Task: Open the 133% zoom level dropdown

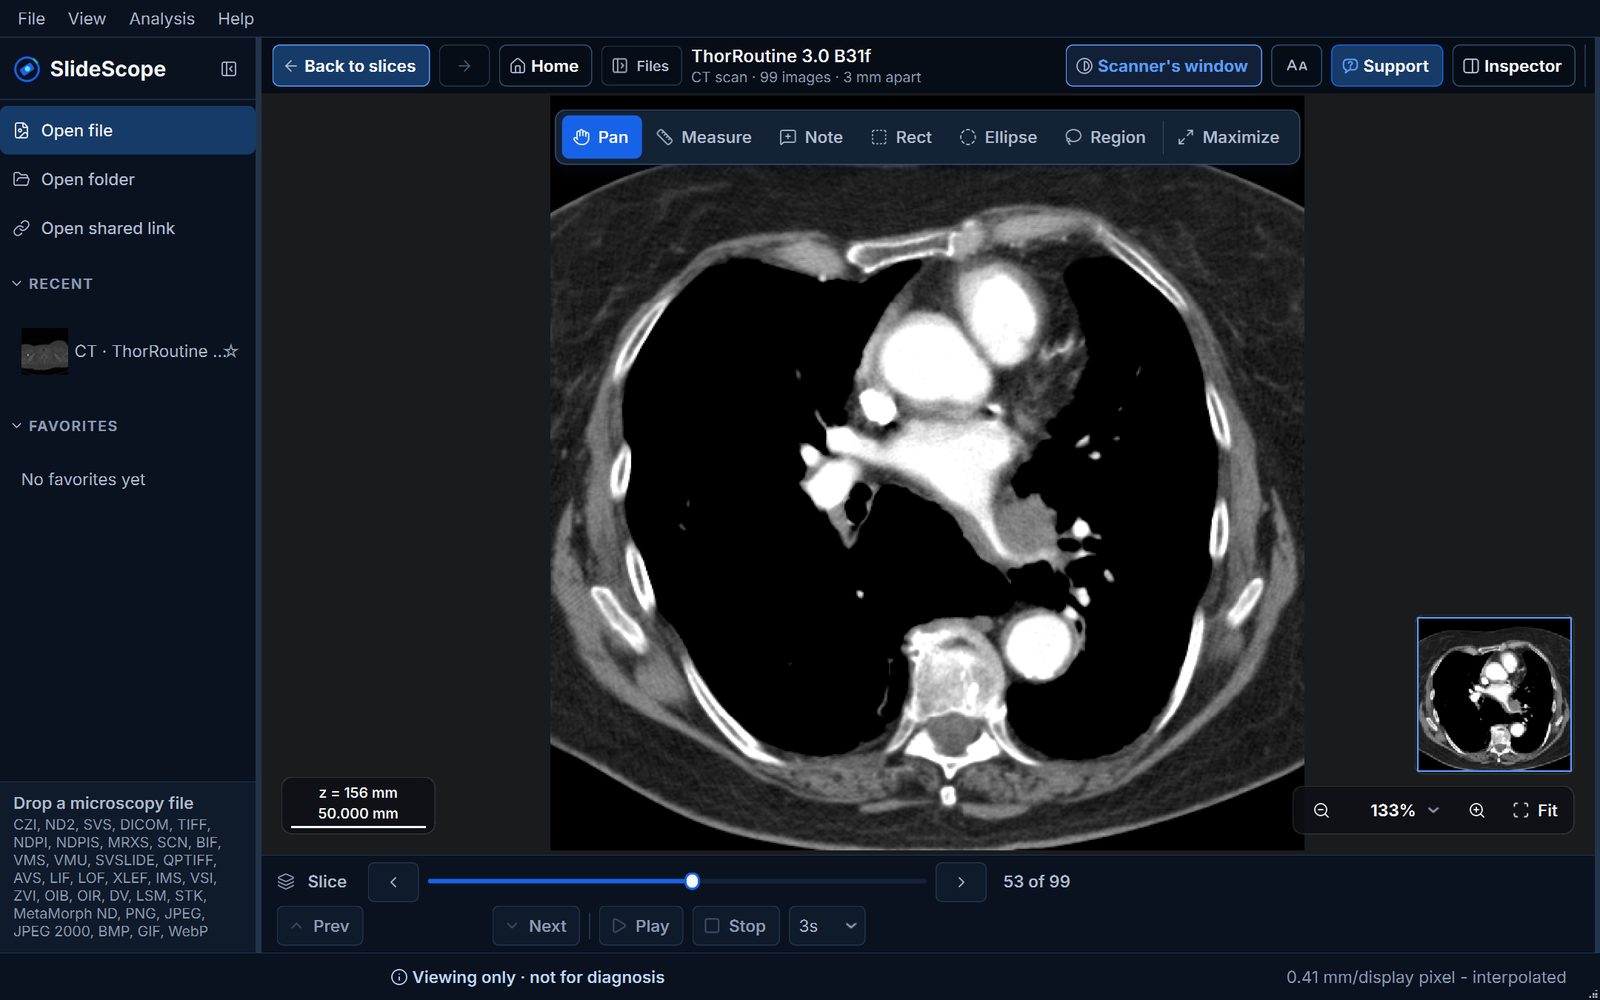Action: coord(1404,810)
